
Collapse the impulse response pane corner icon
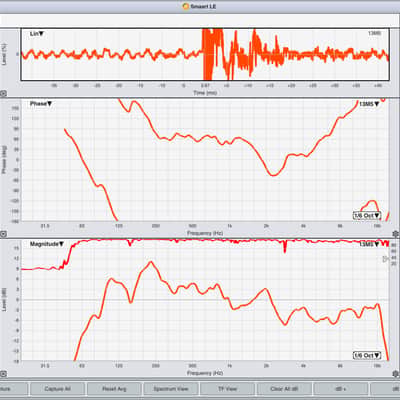click(x=3, y=94)
